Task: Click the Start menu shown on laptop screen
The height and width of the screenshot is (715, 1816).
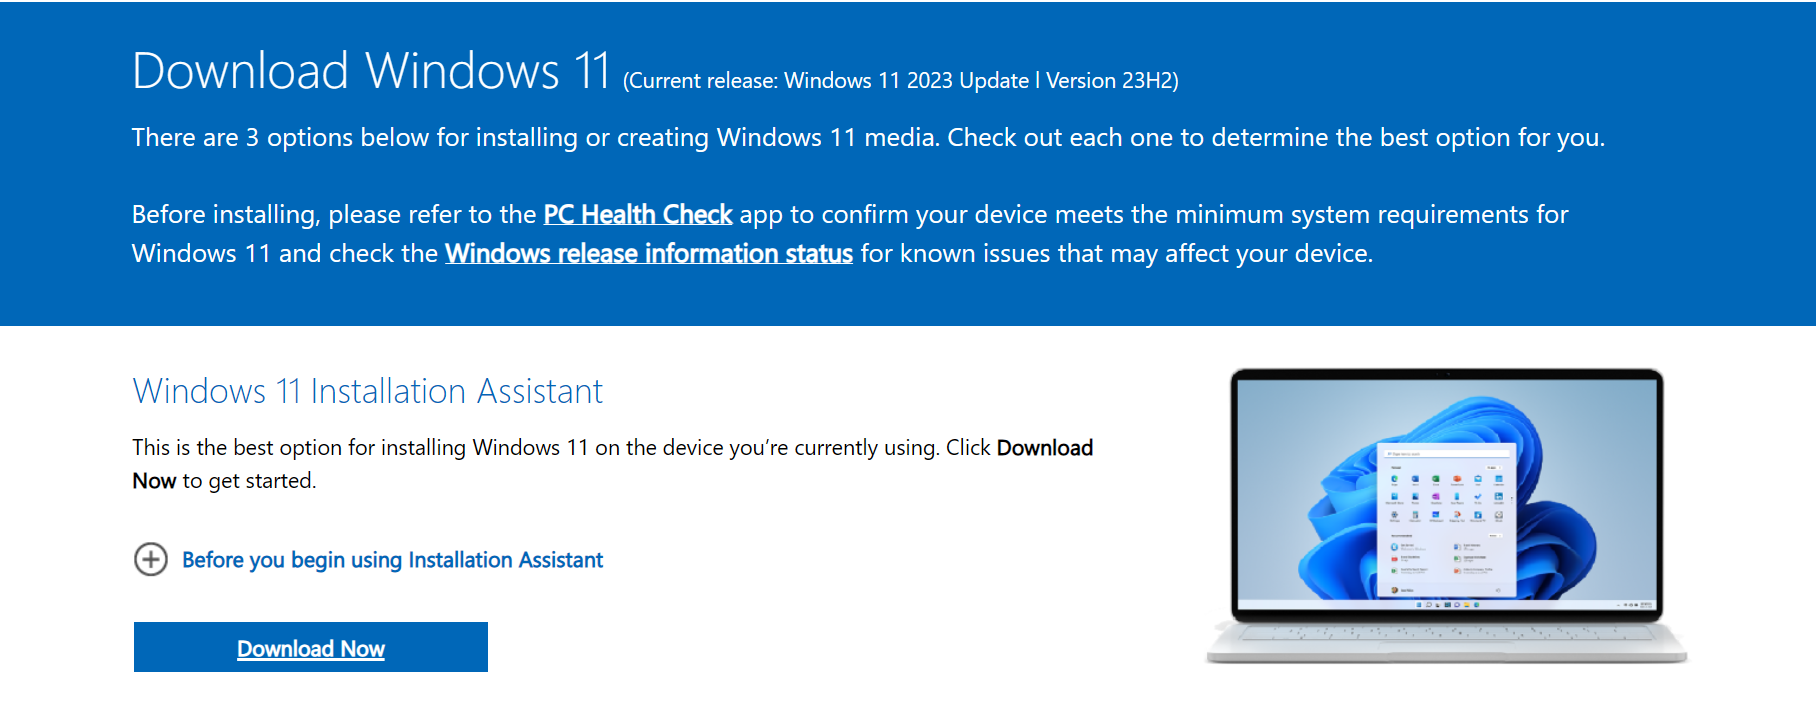Action: tap(1446, 520)
